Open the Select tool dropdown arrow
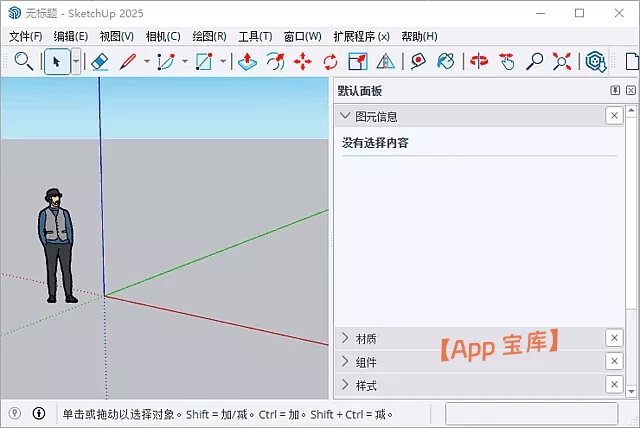The image size is (640, 428). click(x=76, y=62)
